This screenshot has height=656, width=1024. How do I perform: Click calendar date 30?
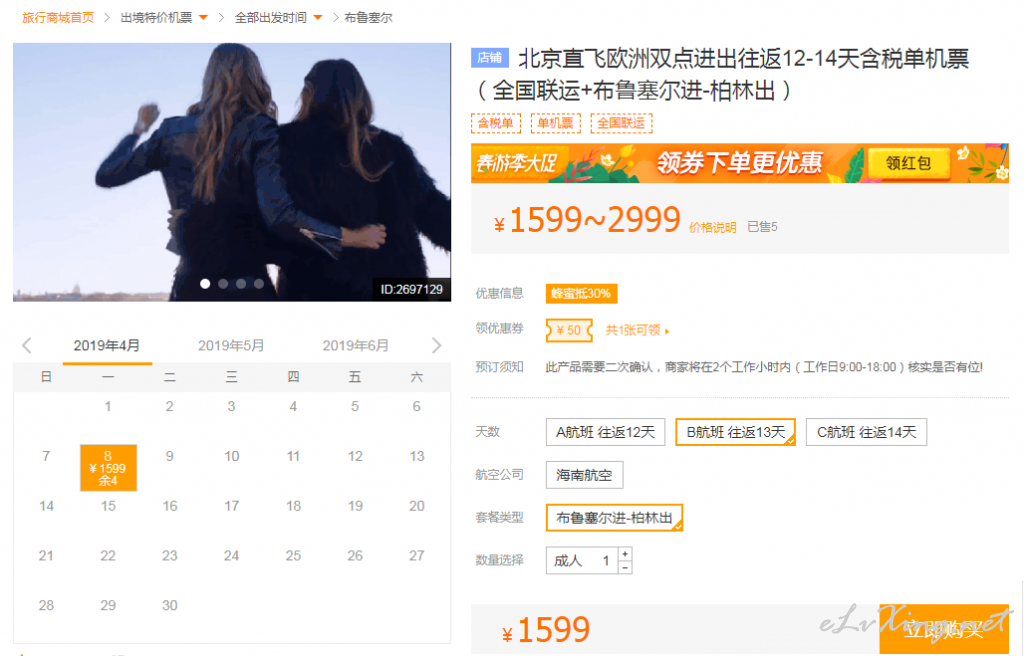[x=170, y=606]
